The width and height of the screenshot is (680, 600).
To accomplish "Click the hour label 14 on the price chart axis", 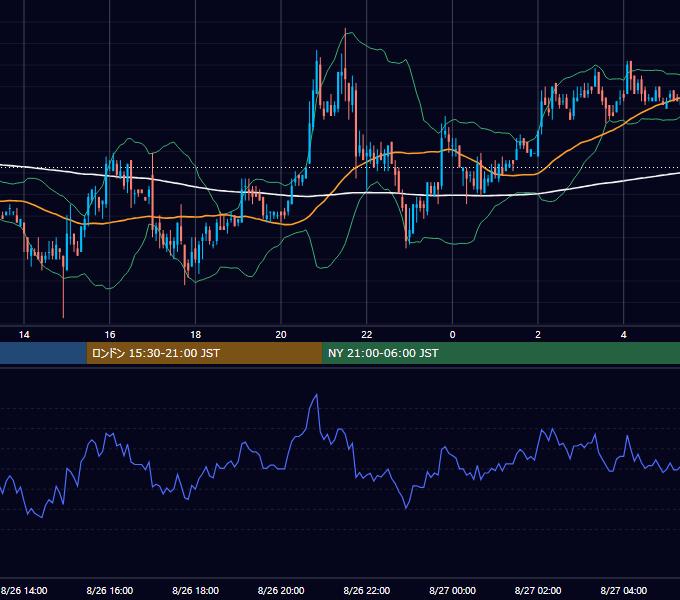I will tap(24, 335).
